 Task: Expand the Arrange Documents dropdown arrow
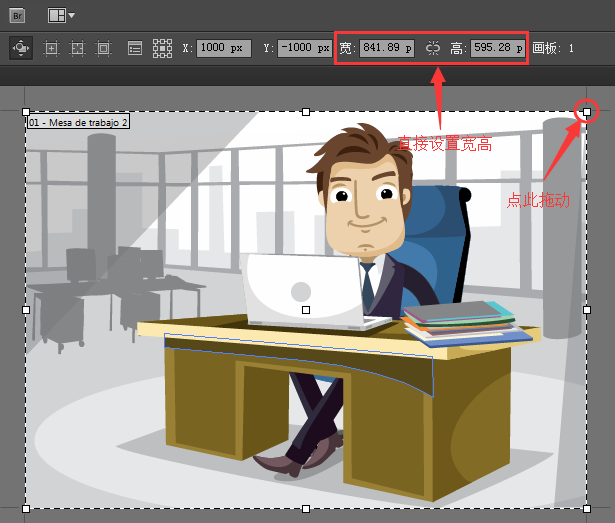point(71,15)
